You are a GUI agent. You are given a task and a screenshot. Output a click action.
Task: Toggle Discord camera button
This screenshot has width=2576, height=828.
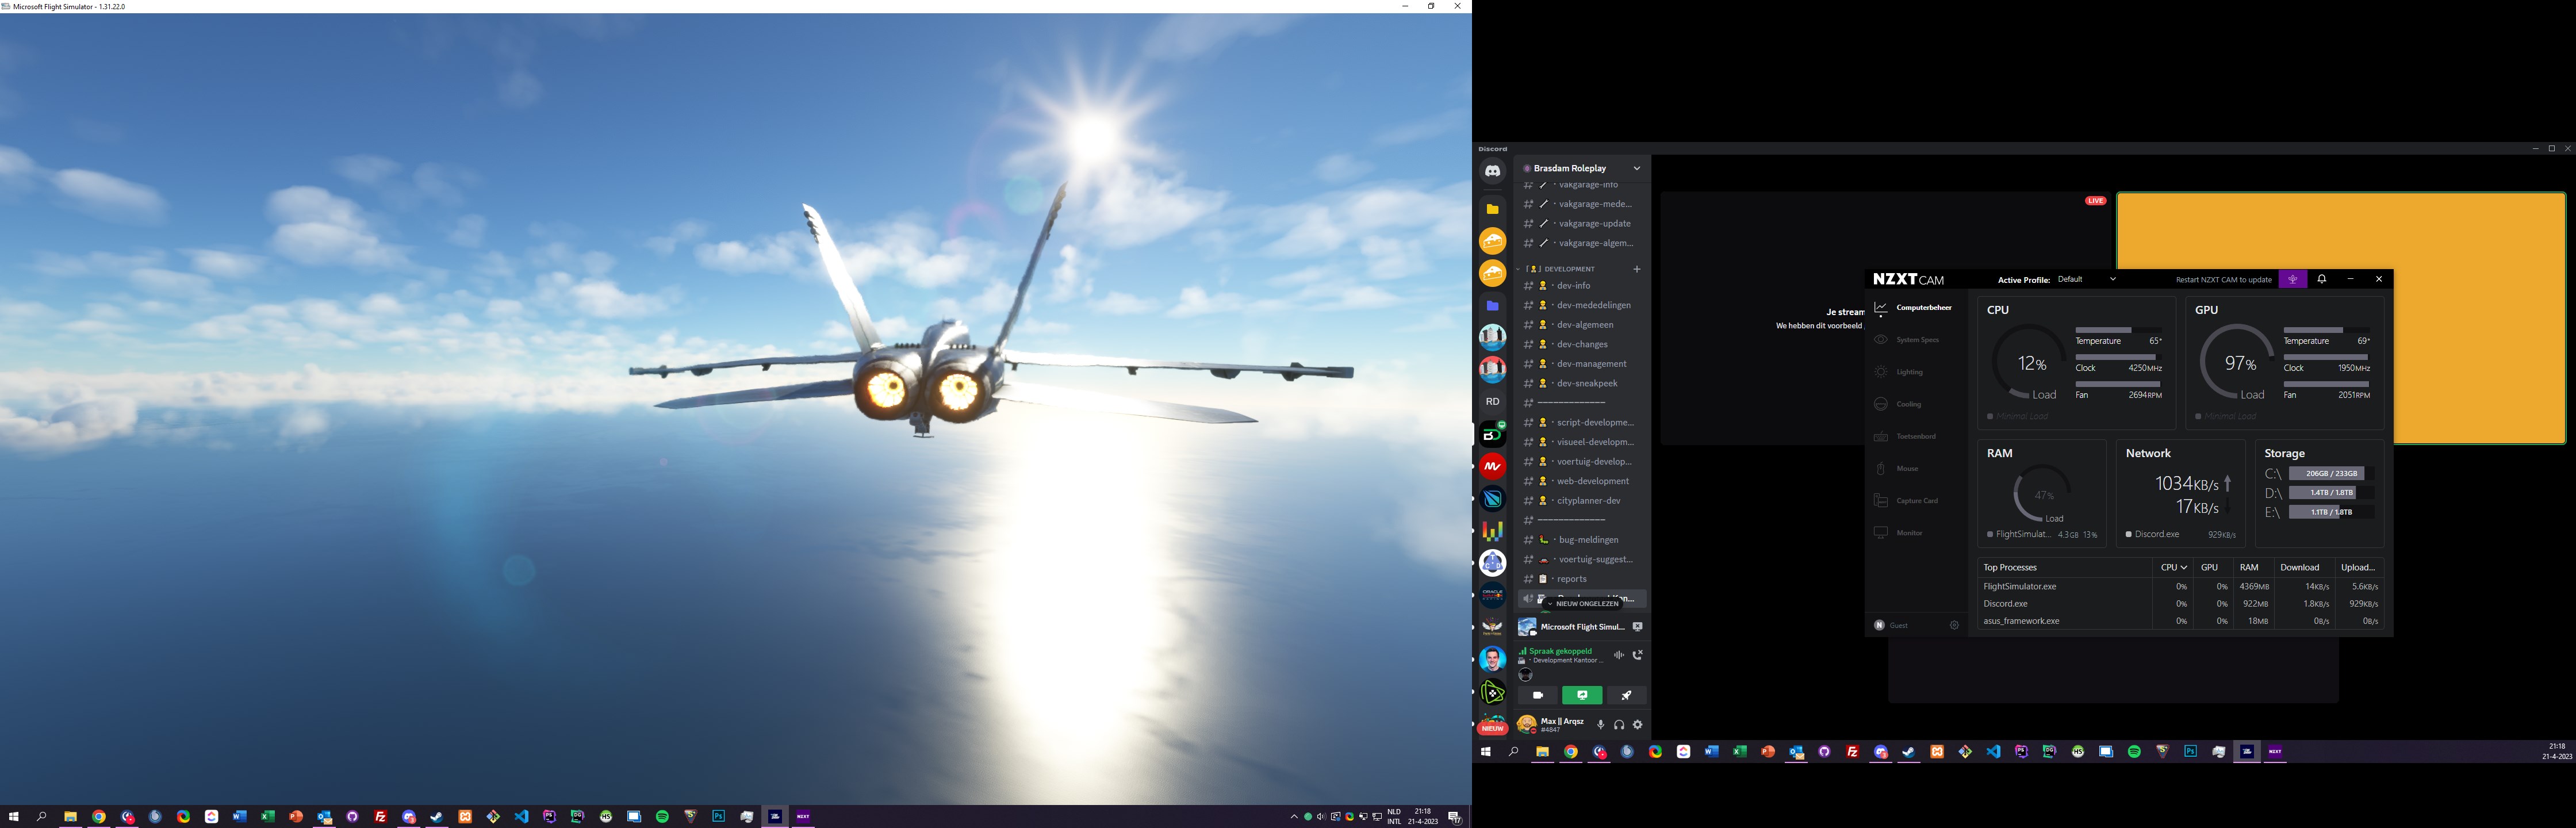[1538, 695]
